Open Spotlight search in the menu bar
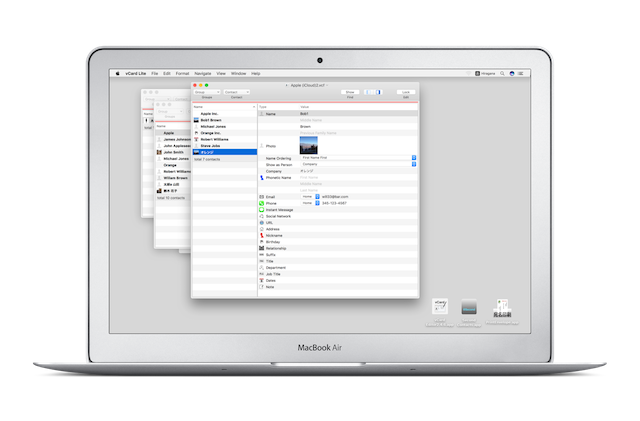The width and height of the screenshot is (640, 421). coord(502,74)
